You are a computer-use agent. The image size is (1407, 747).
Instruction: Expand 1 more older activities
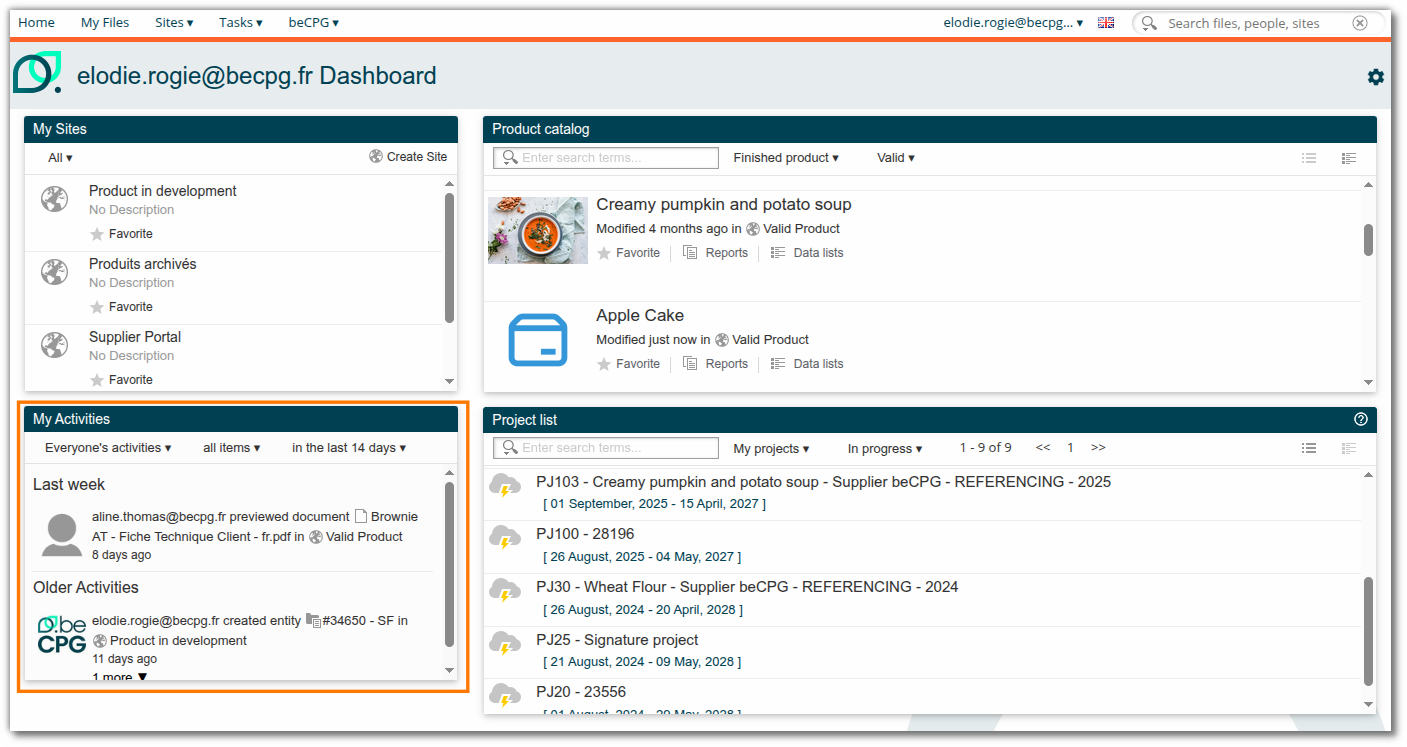120,677
